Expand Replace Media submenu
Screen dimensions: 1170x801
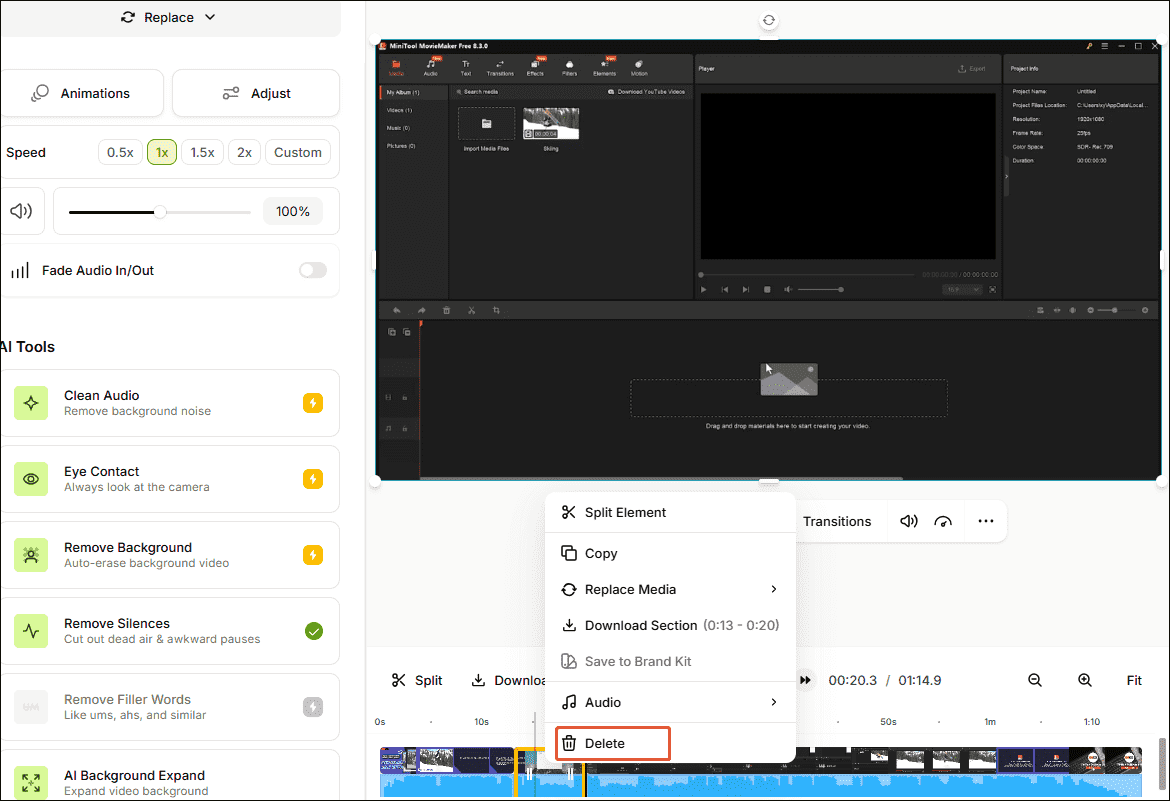pos(669,589)
